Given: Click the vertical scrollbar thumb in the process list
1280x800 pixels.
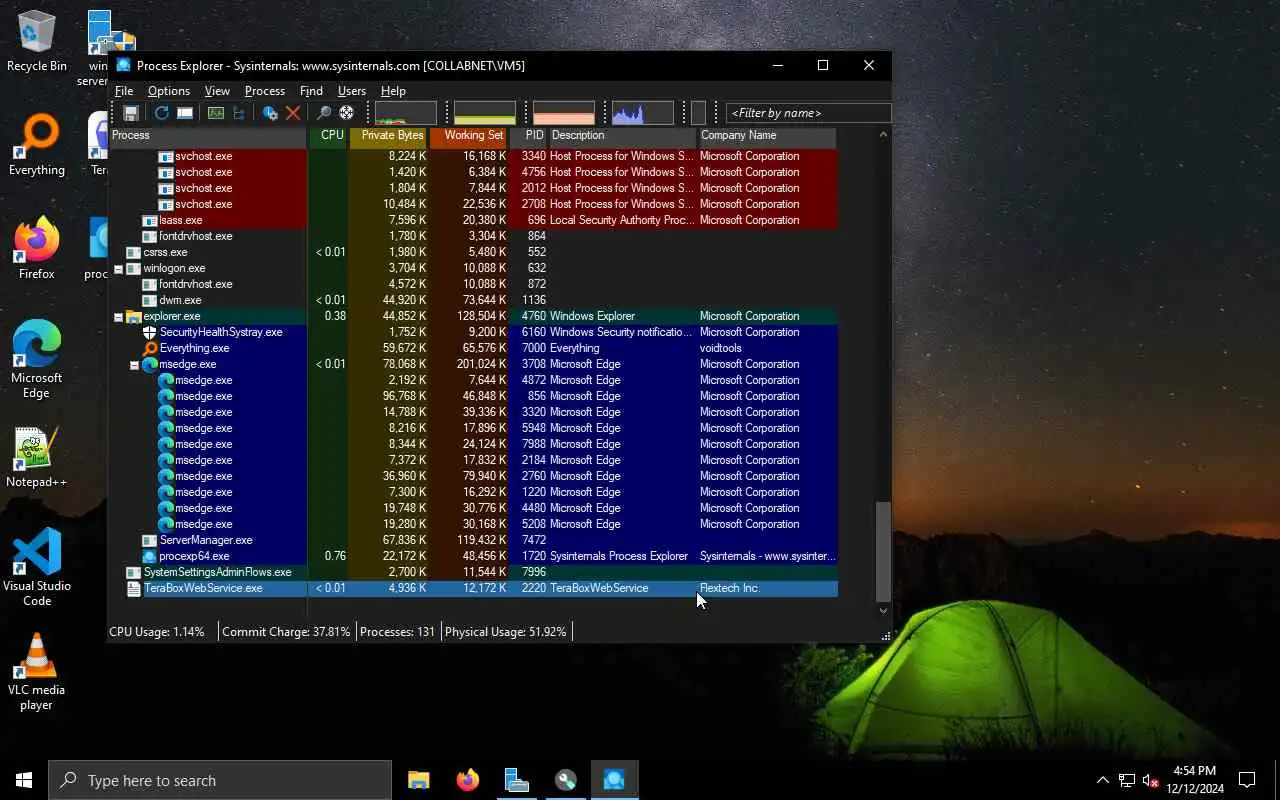Looking at the screenshot, I should pyautogui.click(x=883, y=550).
